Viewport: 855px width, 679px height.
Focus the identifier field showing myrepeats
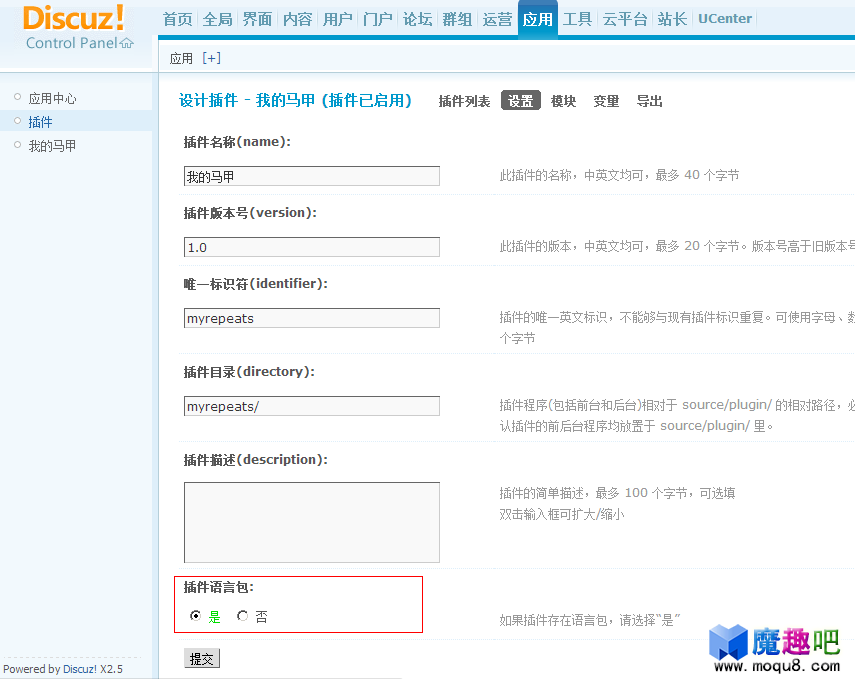pos(312,318)
